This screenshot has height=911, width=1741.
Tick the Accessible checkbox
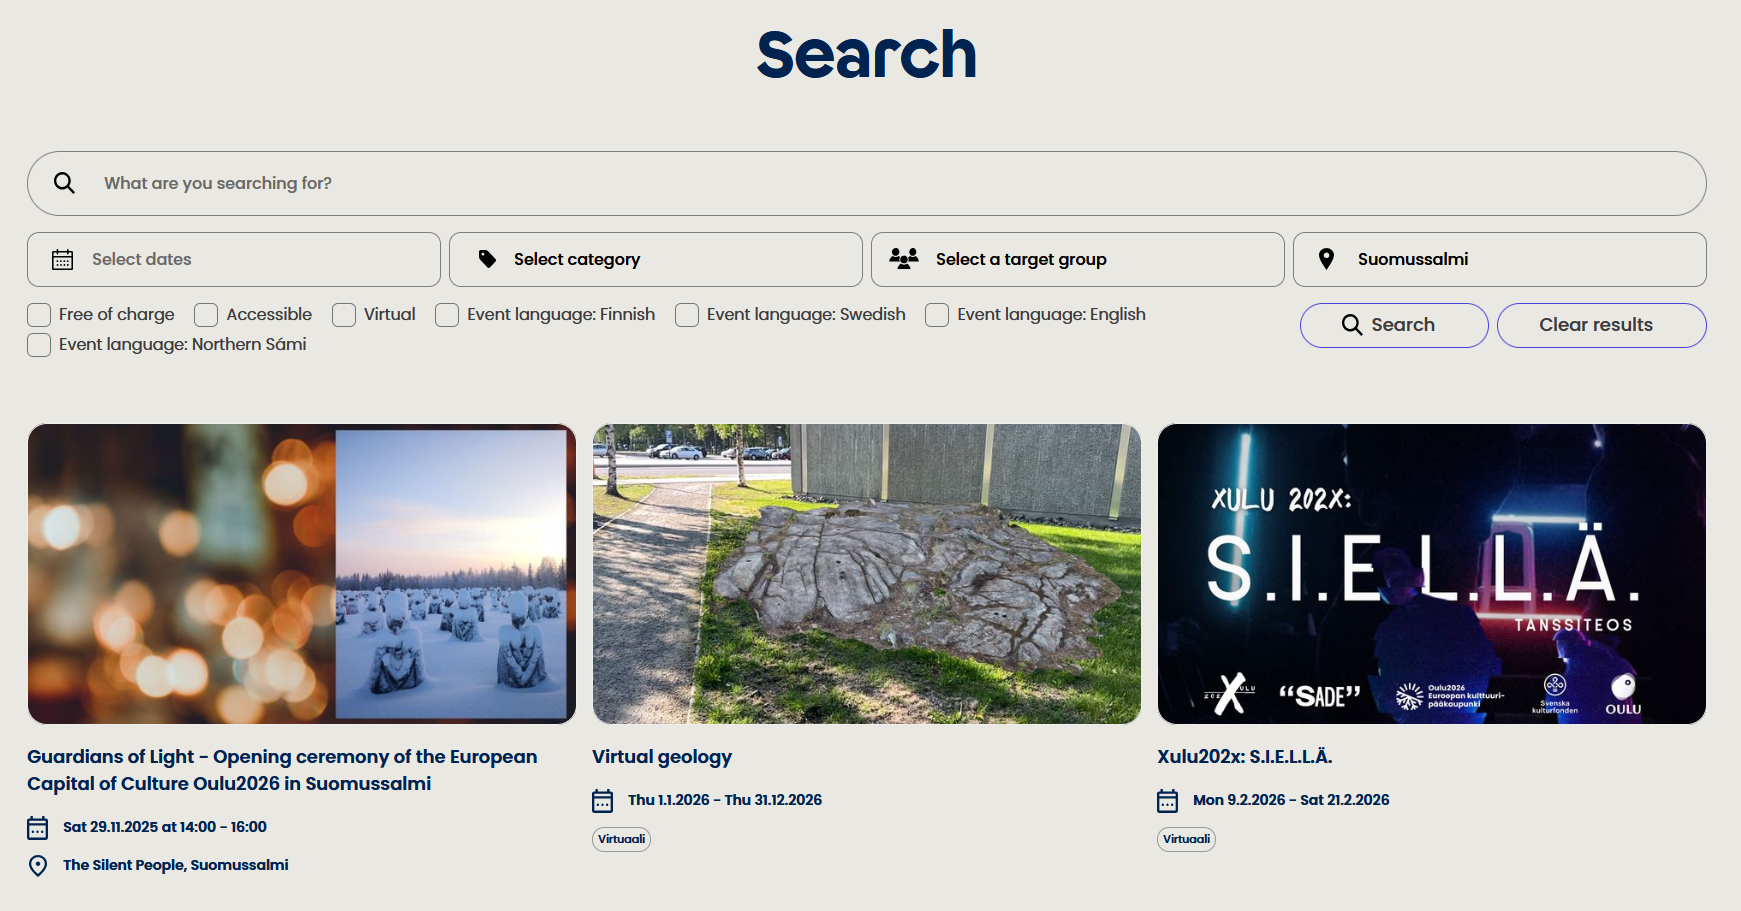click(206, 315)
